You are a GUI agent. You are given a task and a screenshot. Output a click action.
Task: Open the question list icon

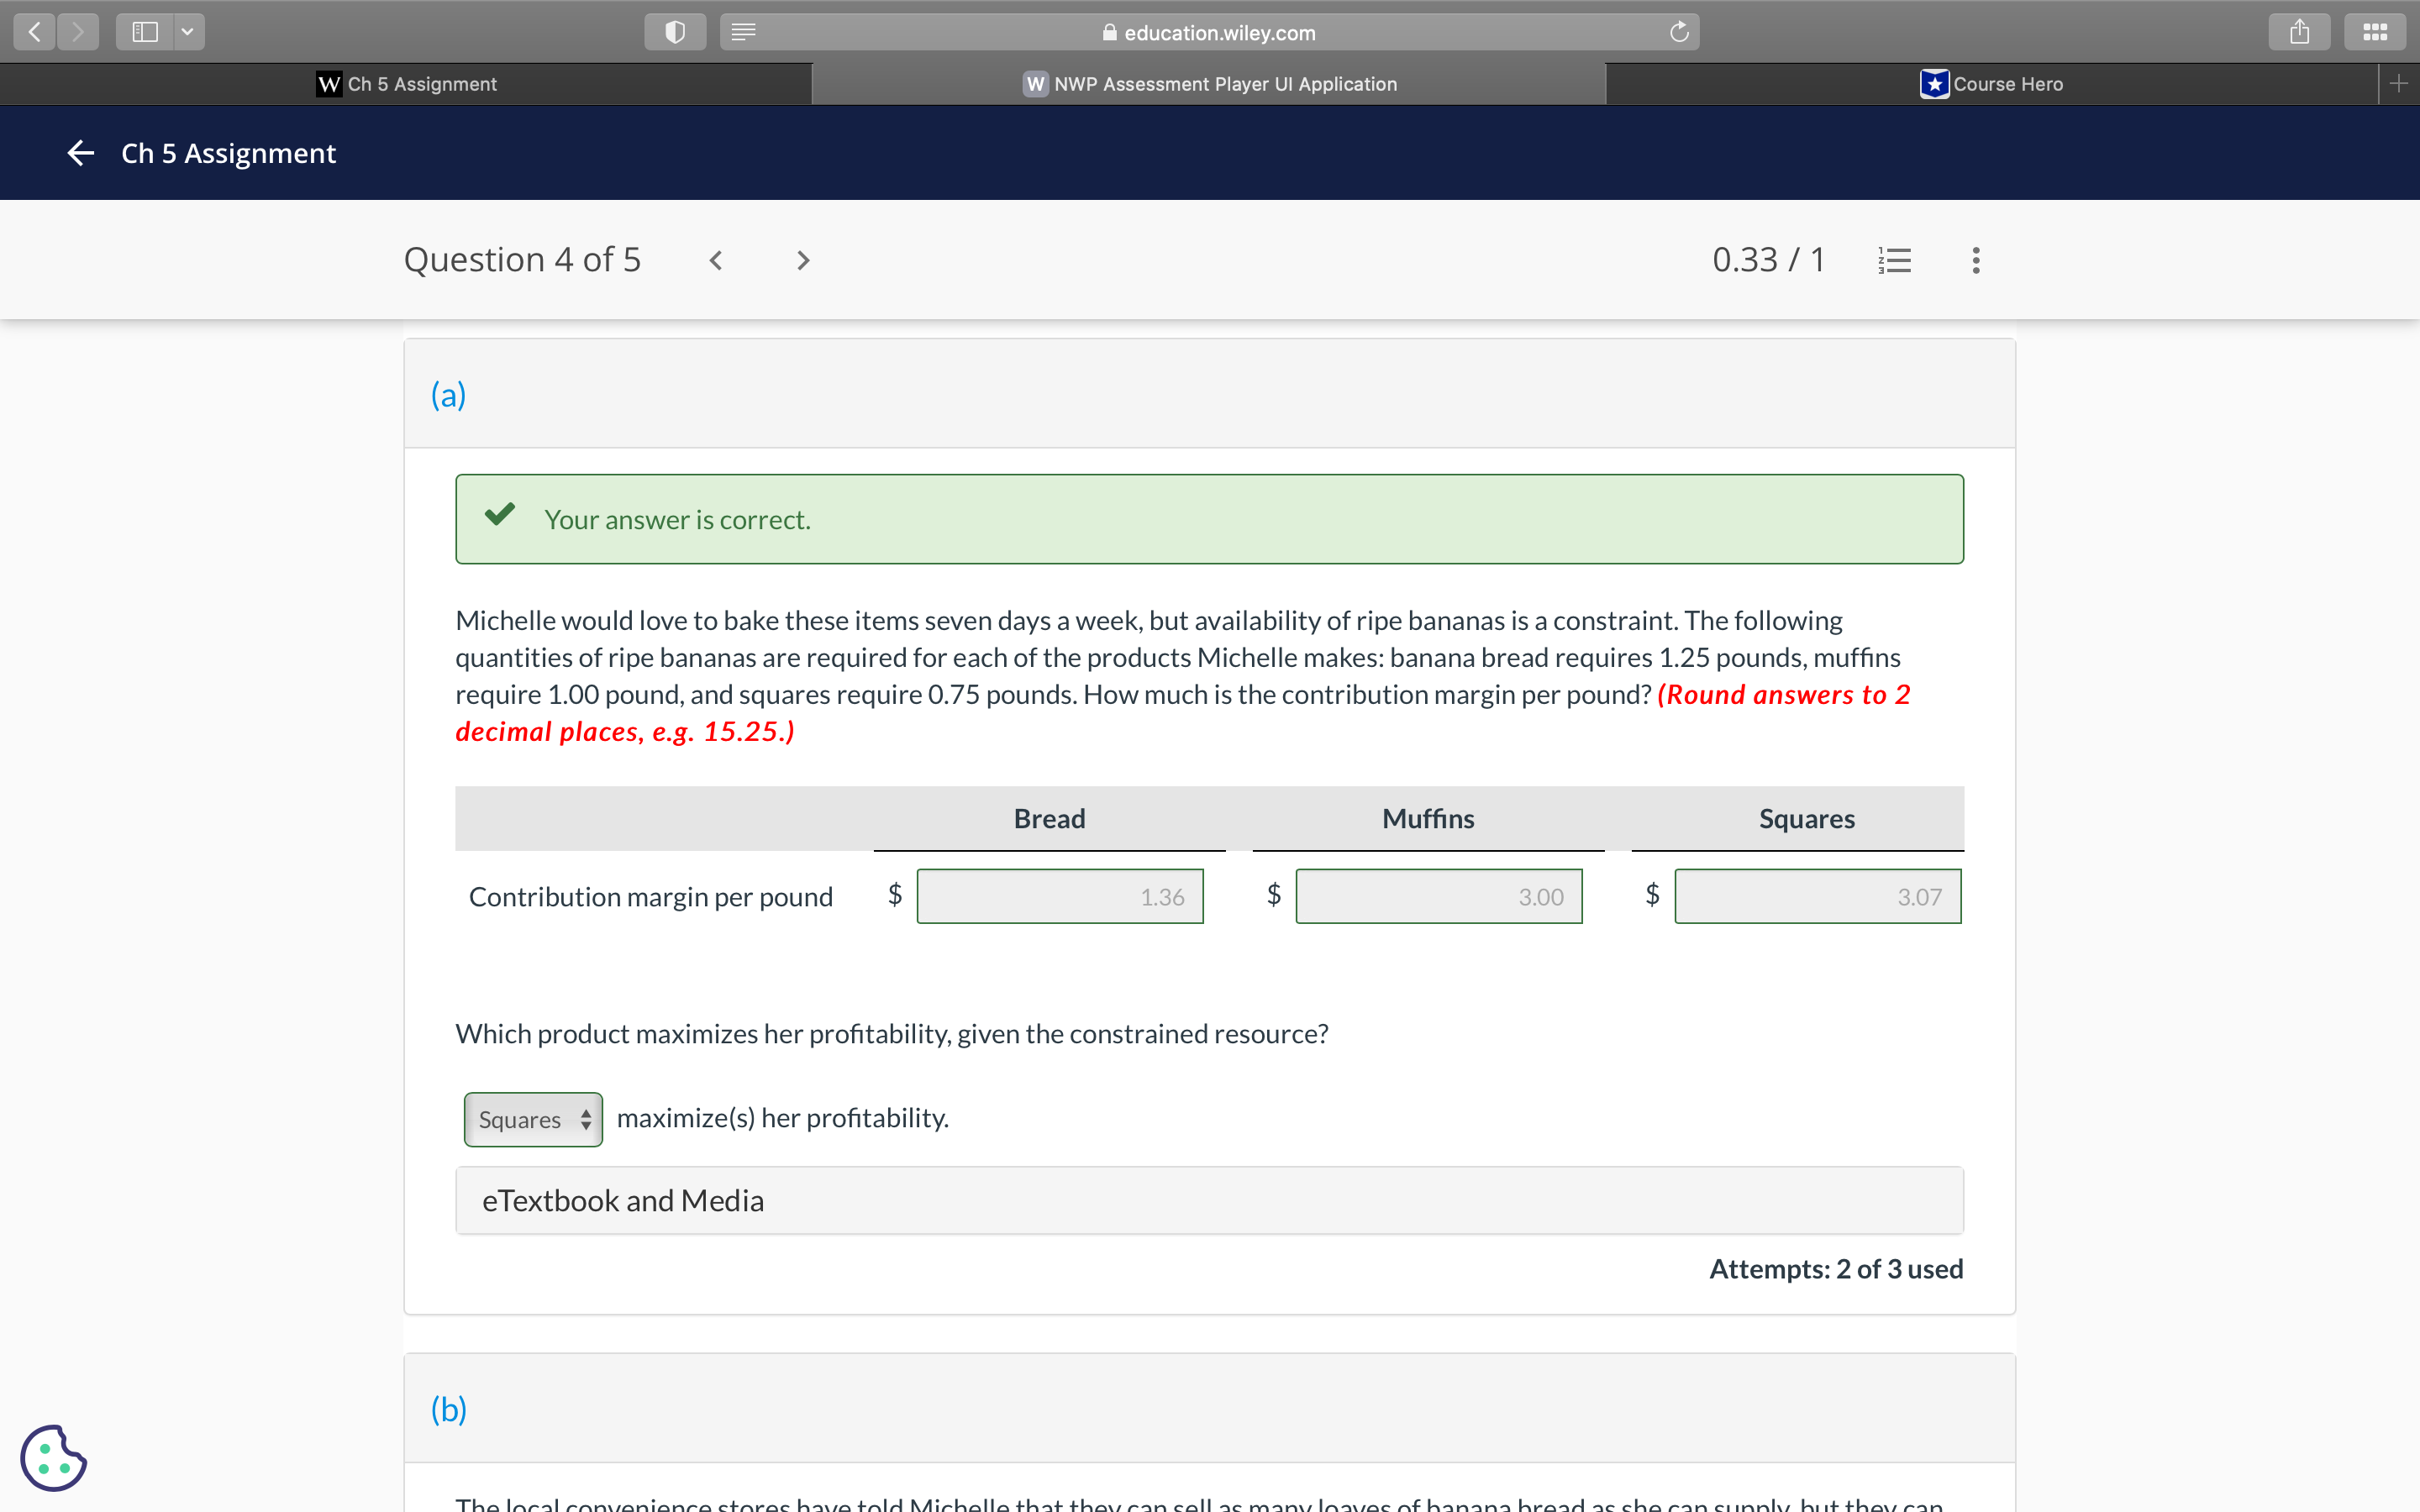tap(1893, 260)
